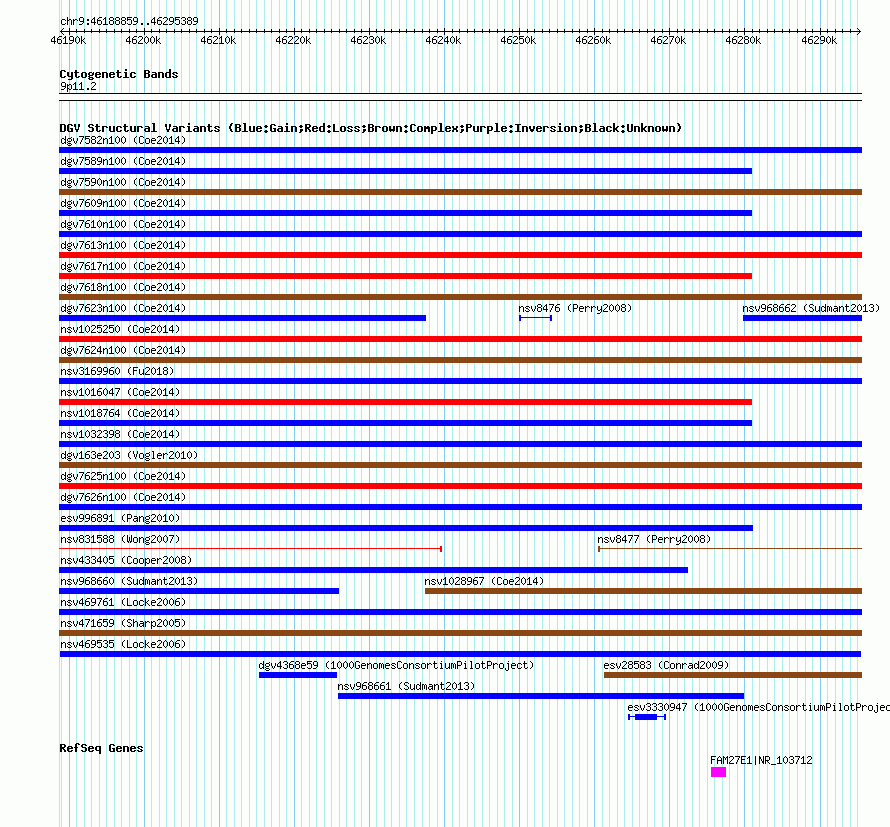This screenshot has height=827, width=890.
Task: Click the dgv7582n100 (Coe2014) variant label
Action: 123,140
